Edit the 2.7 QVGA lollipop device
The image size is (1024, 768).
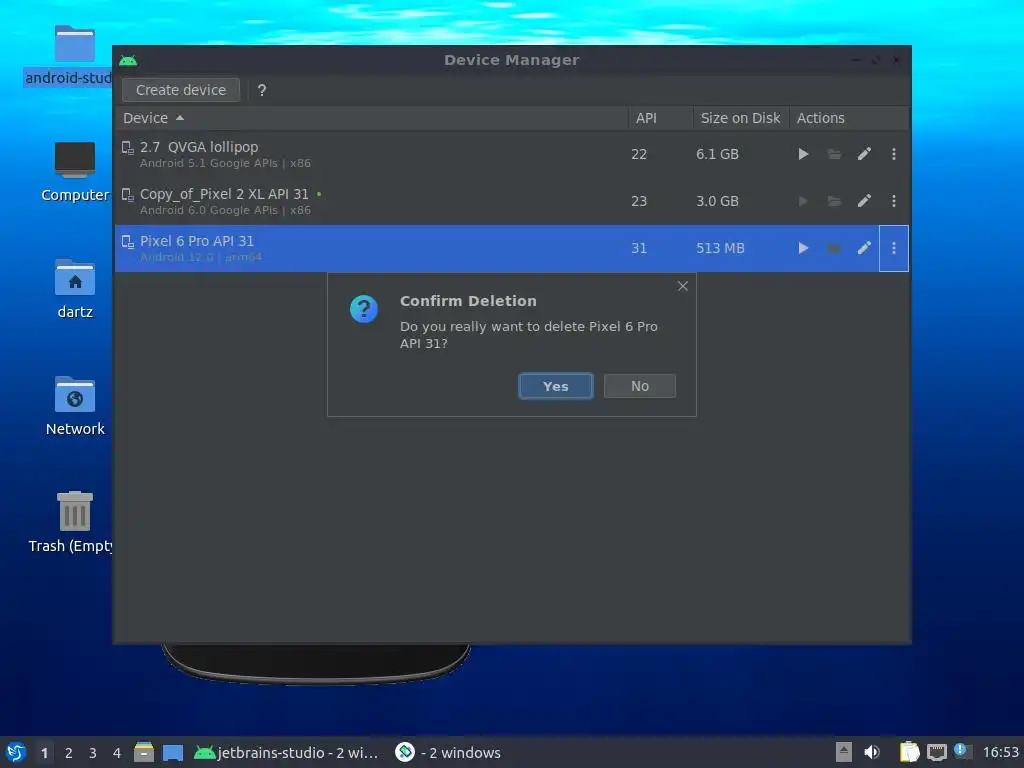[x=864, y=154]
